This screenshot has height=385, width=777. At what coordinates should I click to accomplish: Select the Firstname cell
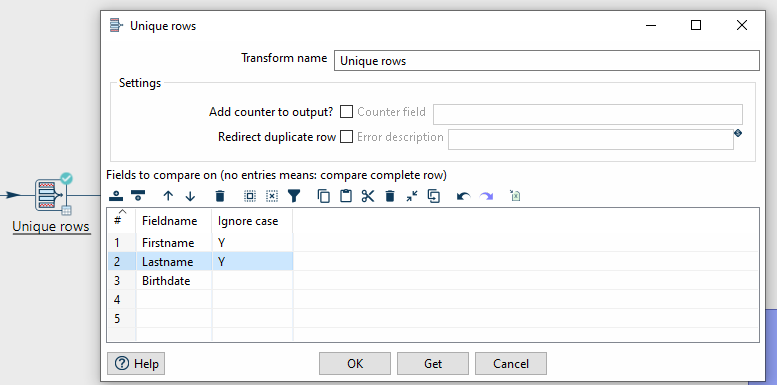click(174, 243)
